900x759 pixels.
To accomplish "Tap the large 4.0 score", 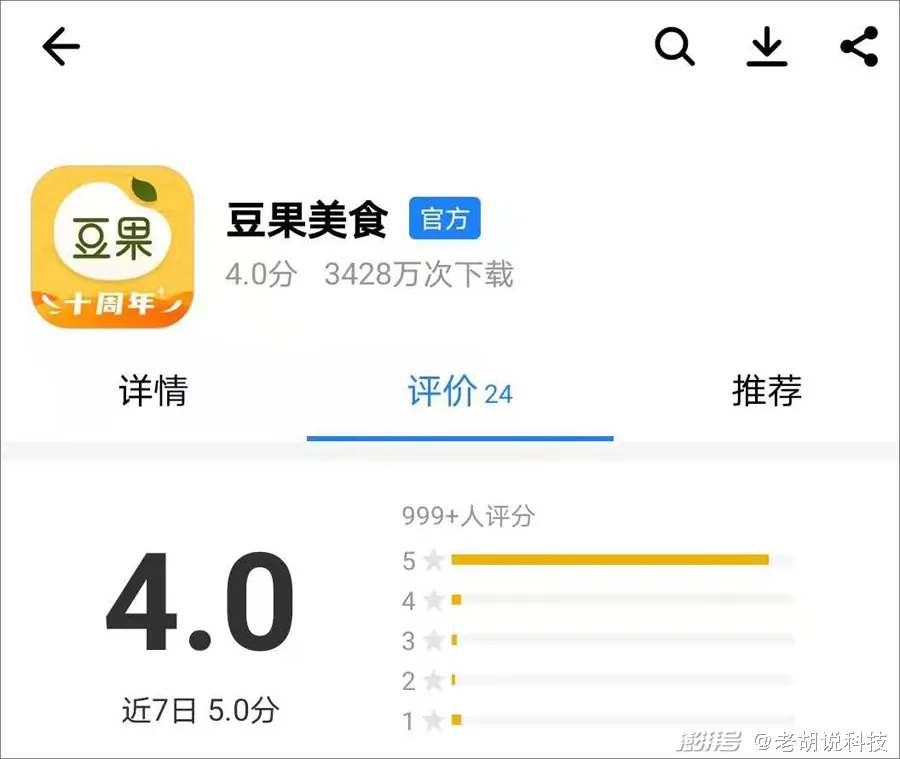I will 200,601.
